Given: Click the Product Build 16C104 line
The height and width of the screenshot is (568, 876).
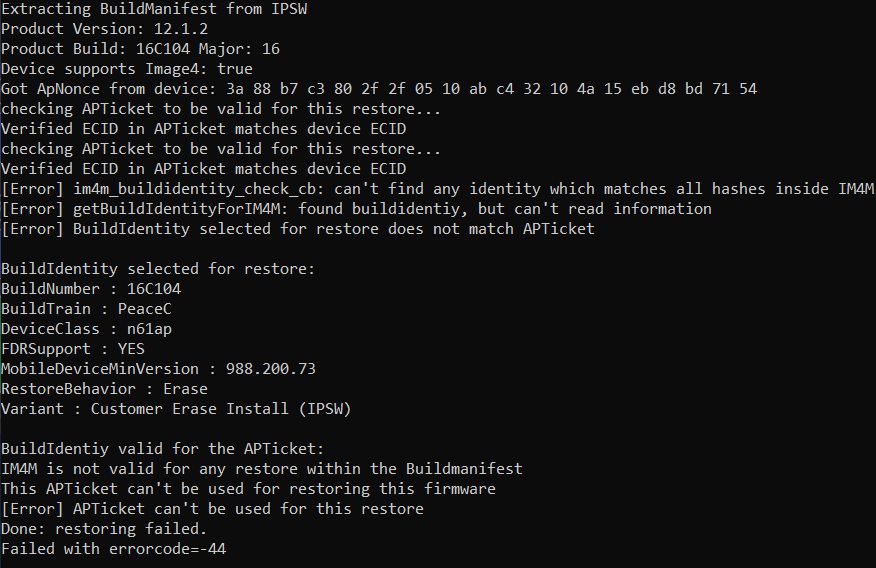Looking at the screenshot, I should [x=140, y=49].
